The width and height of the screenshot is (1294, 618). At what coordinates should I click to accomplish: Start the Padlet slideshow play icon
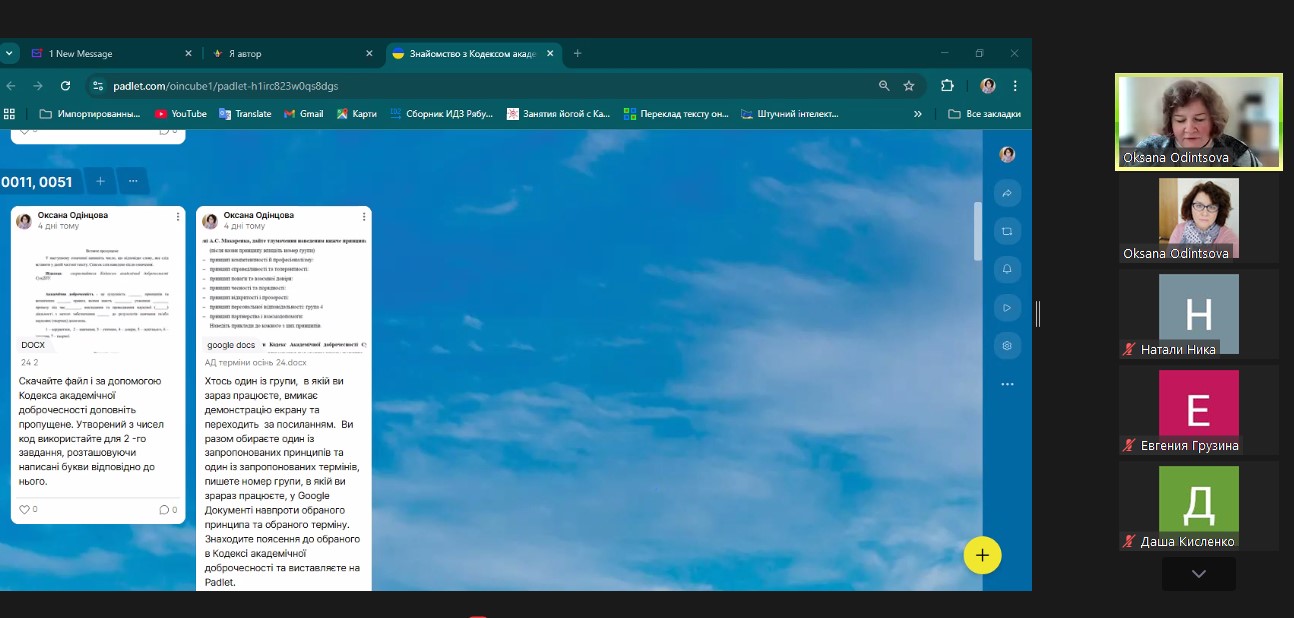(1007, 307)
